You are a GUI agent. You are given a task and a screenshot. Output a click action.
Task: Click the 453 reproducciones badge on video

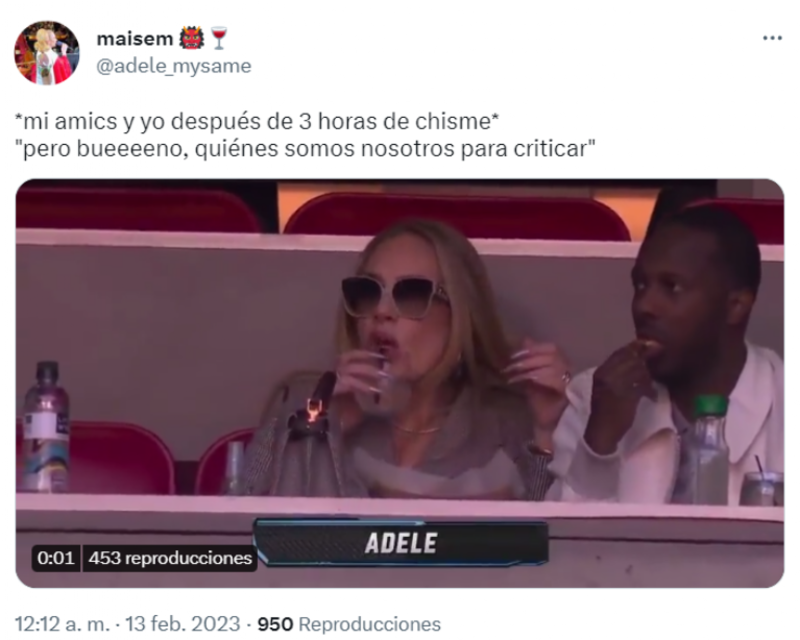point(170,558)
